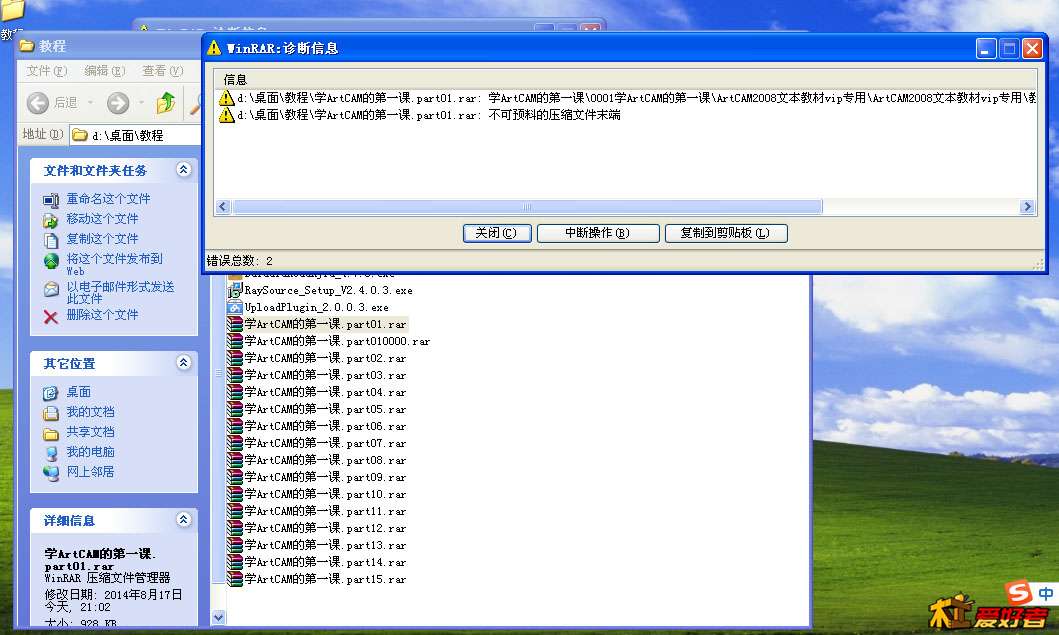Select 学ArtCAM的第一课.part10.rar file
The width and height of the screenshot is (1059, 635).
click(x=317, y=494)
